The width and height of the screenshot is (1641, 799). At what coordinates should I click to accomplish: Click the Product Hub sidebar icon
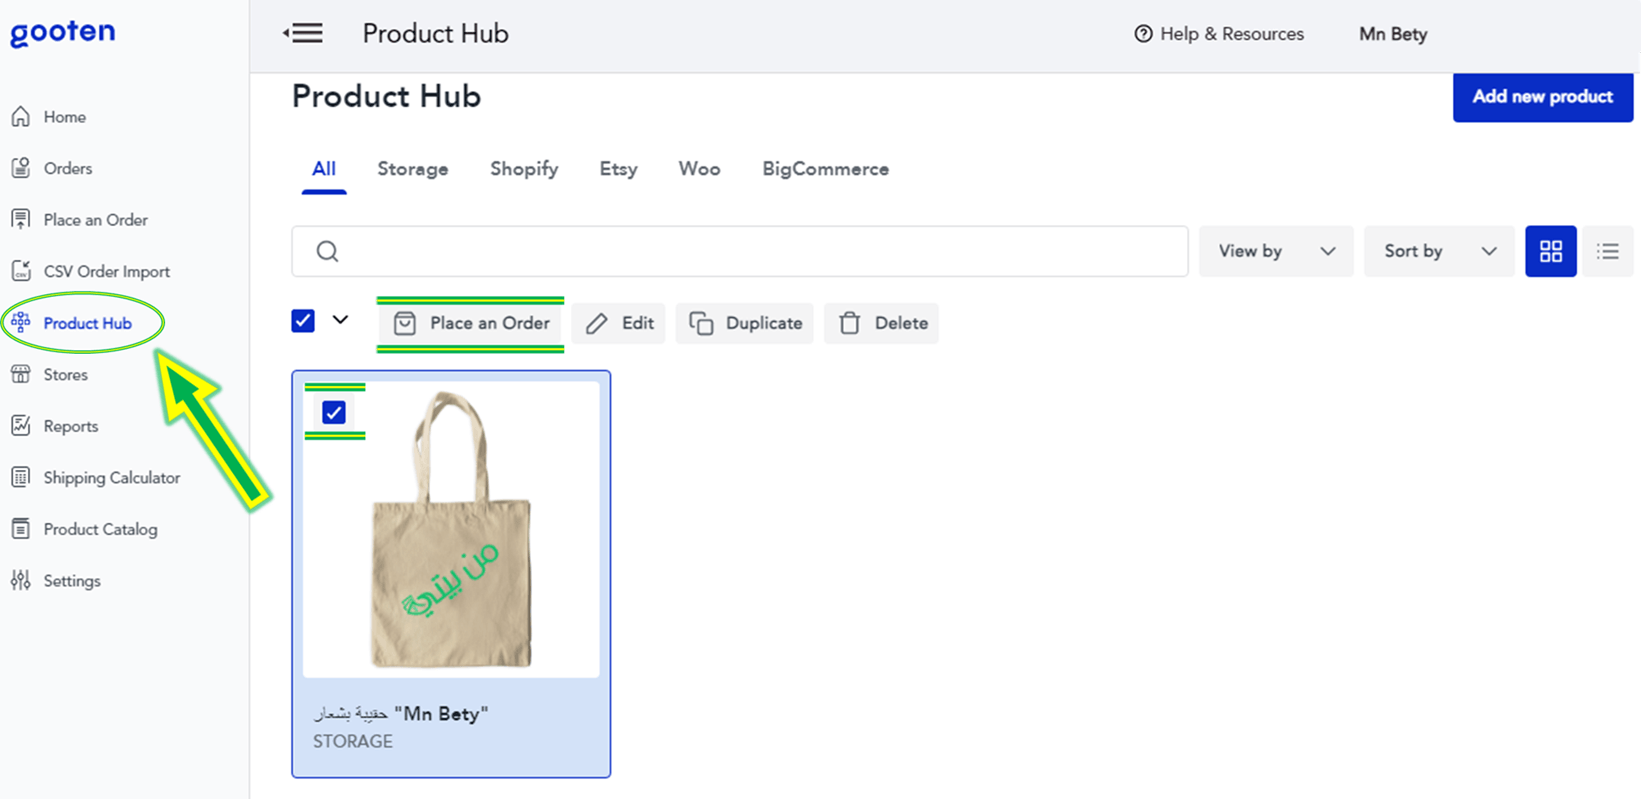21,323
